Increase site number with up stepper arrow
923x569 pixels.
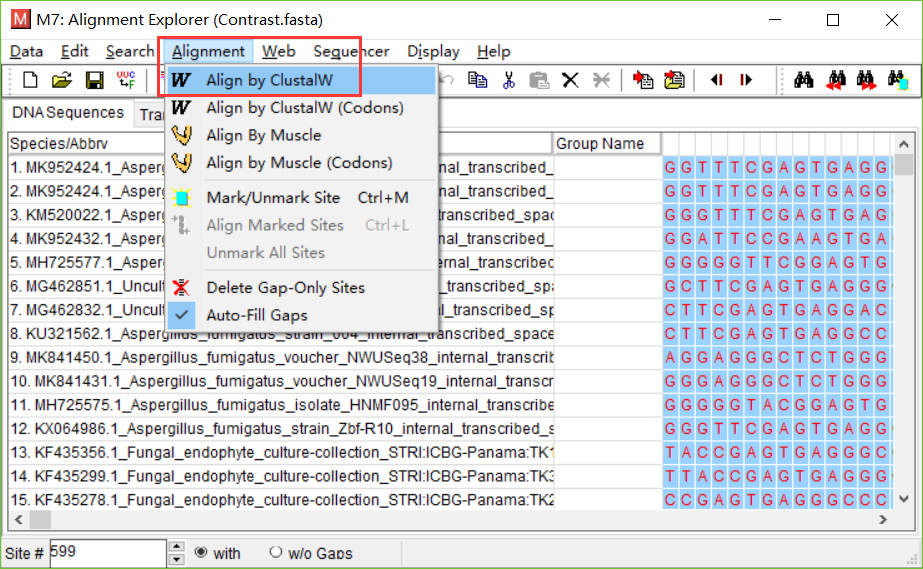coord(177,547)
